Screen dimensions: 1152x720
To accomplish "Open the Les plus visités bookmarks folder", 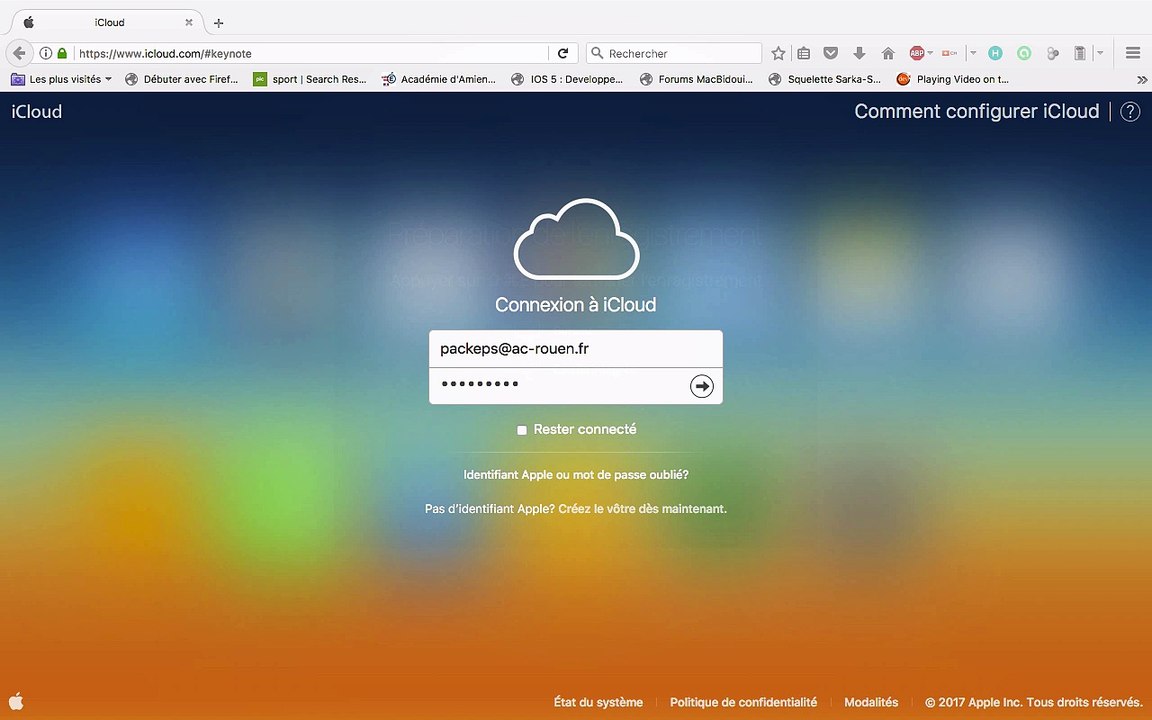I will pyautogui.click(x=61, y=79).
